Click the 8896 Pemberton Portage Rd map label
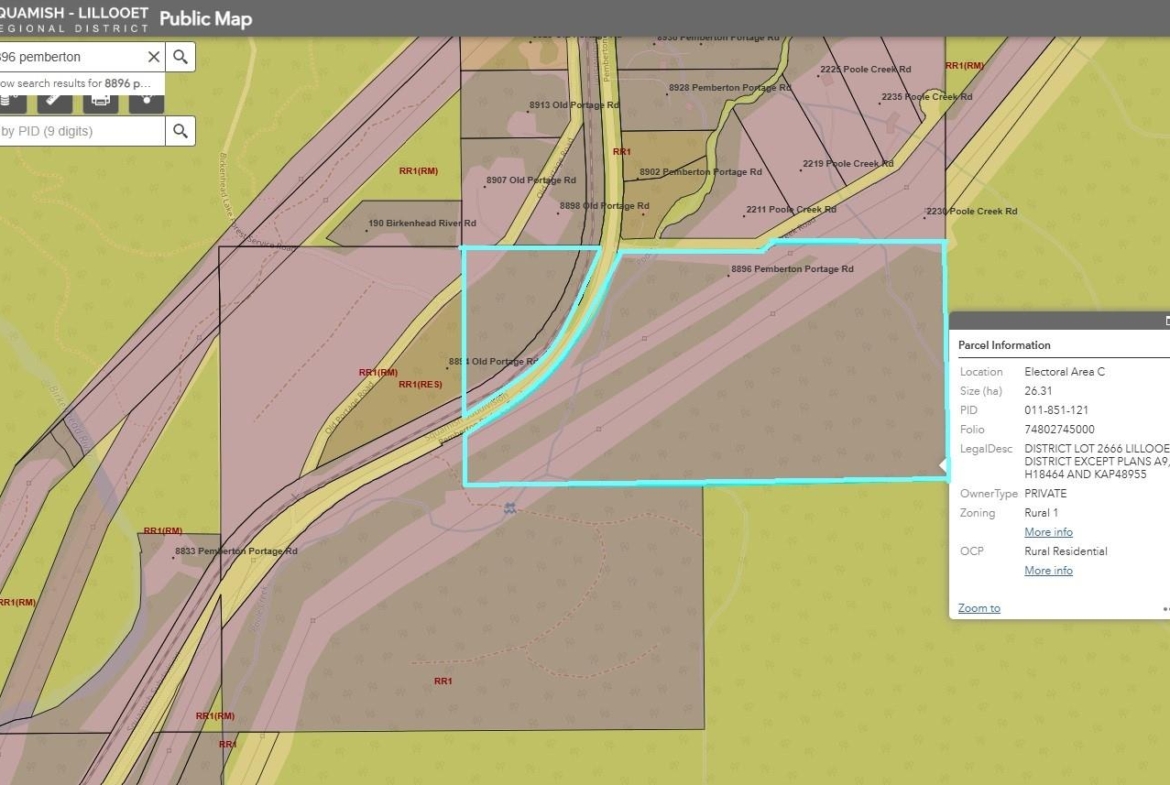Viewport: 1170px width, 785px height. click(791, 269)
